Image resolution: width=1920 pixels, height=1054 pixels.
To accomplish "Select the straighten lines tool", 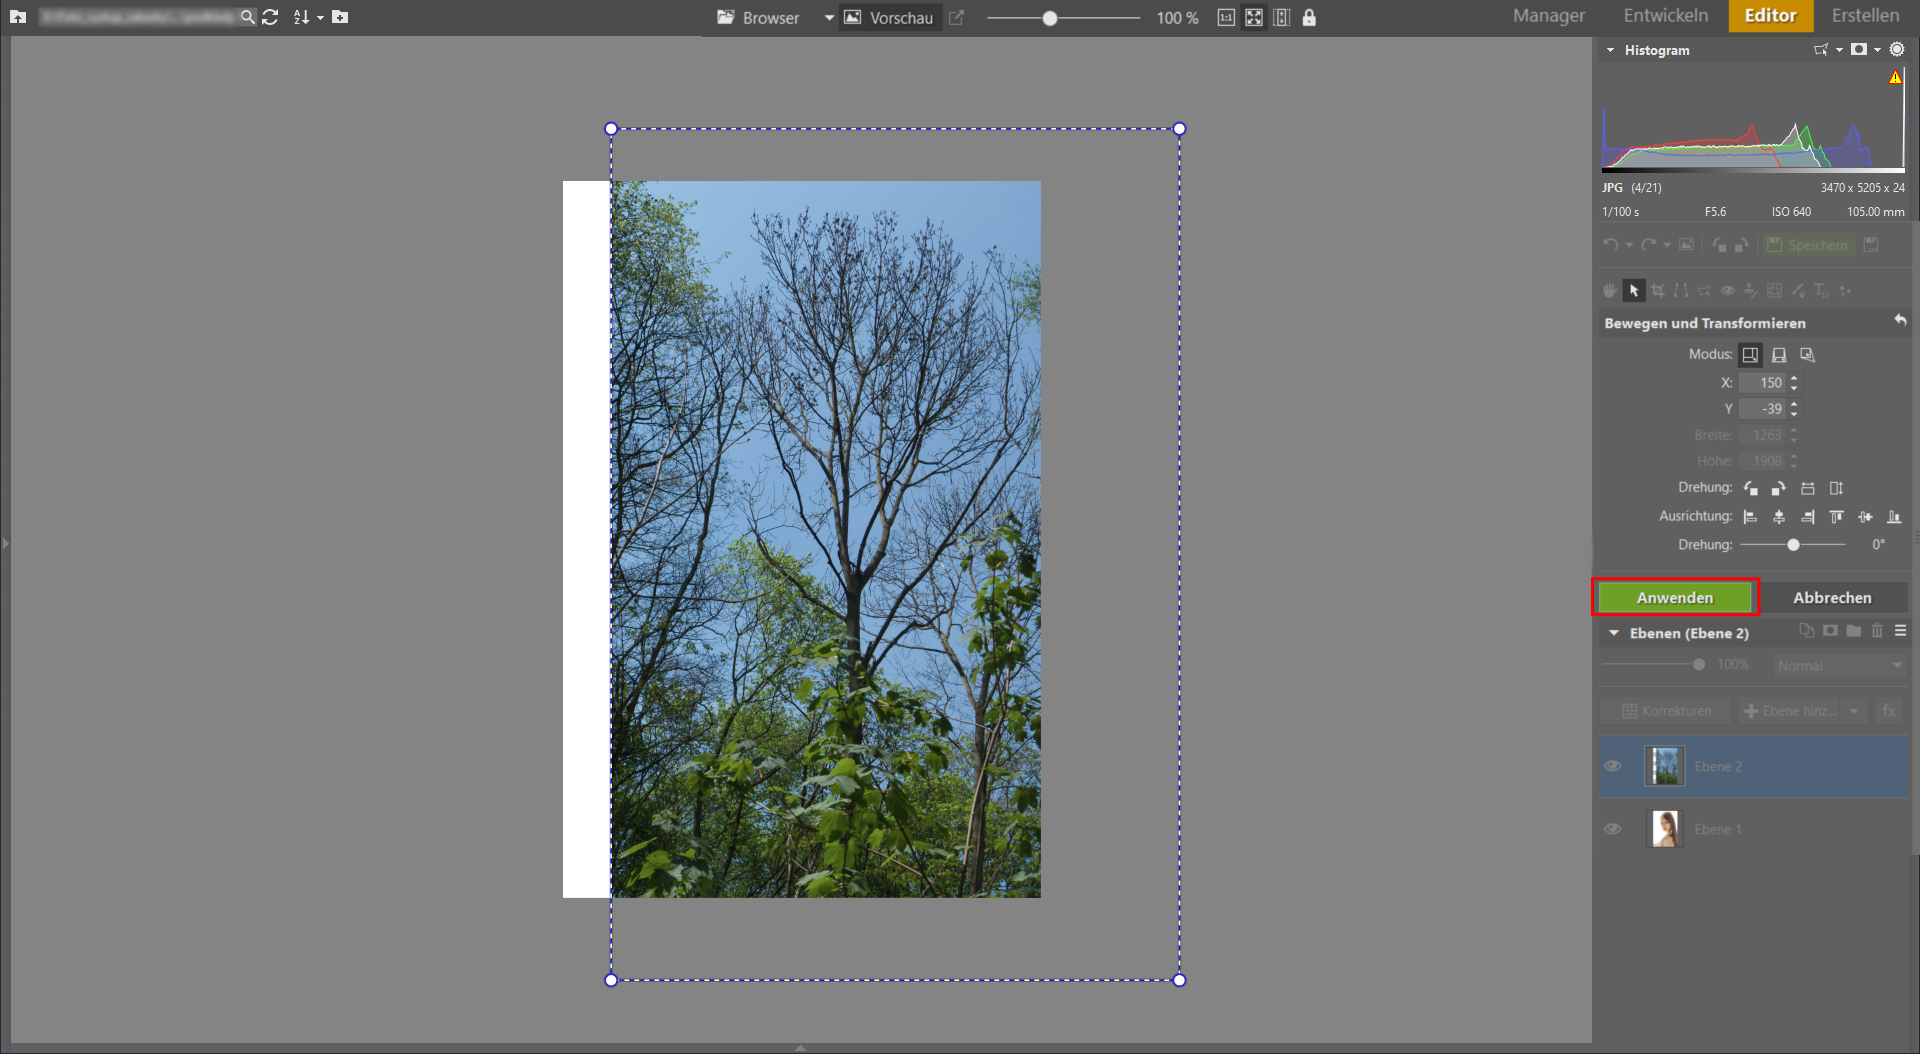I will tap(1681, 291).
